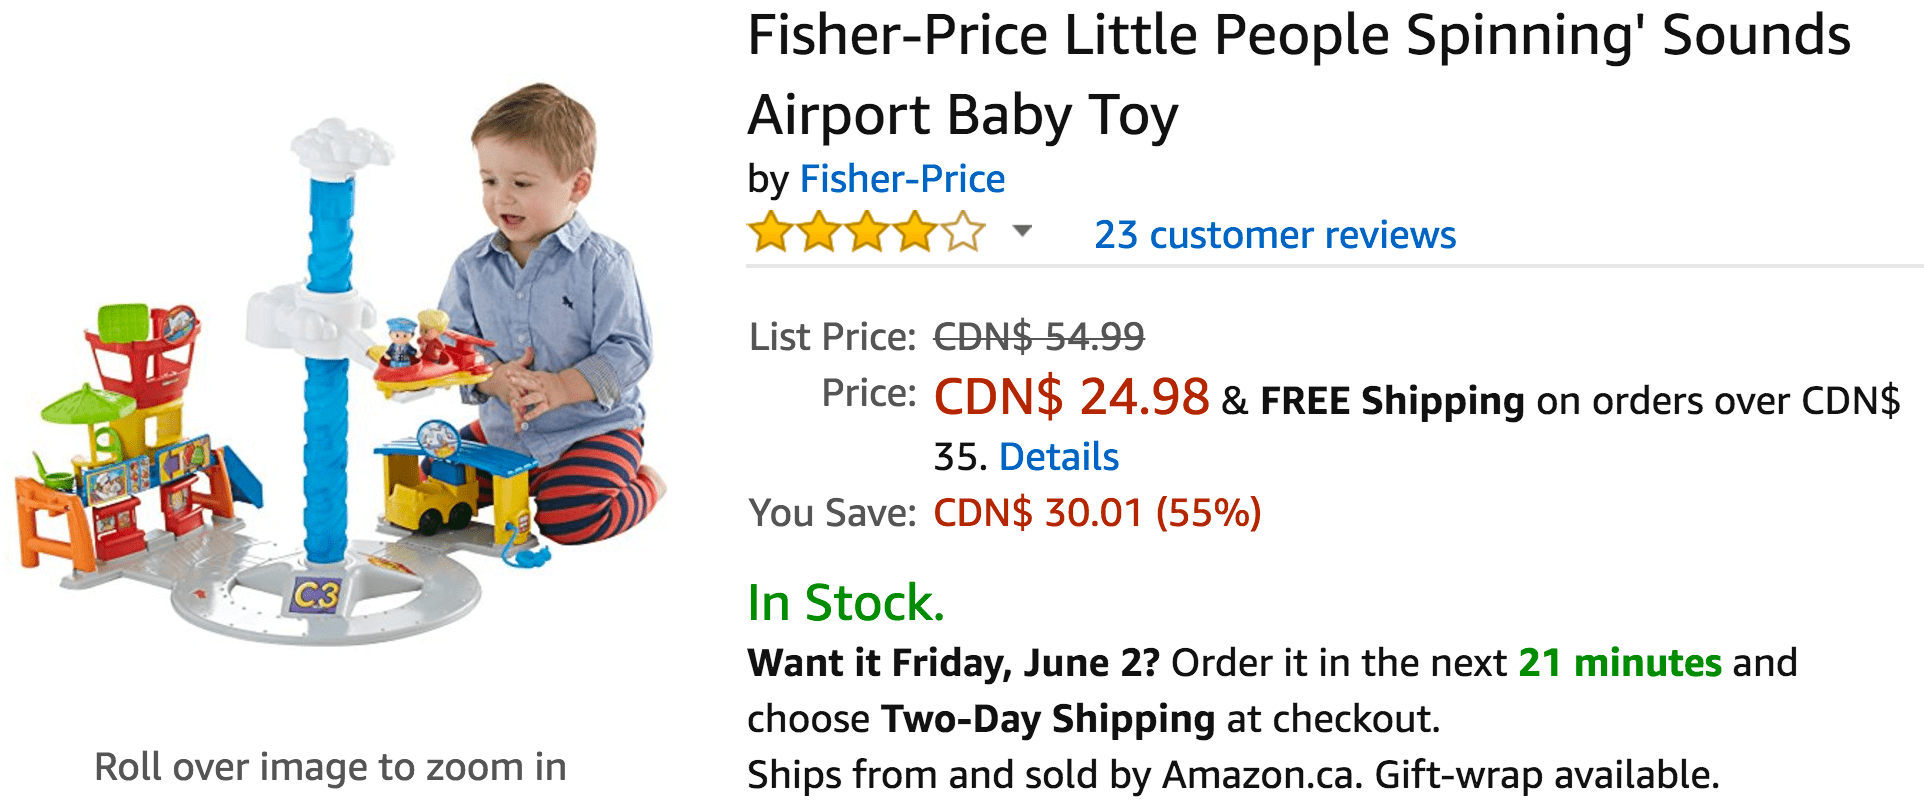Image resolution: width=1924 pixels, height=812 pixels.
Task: Click the CDN$ 24.98 price text
Action: coord(1071,397)
